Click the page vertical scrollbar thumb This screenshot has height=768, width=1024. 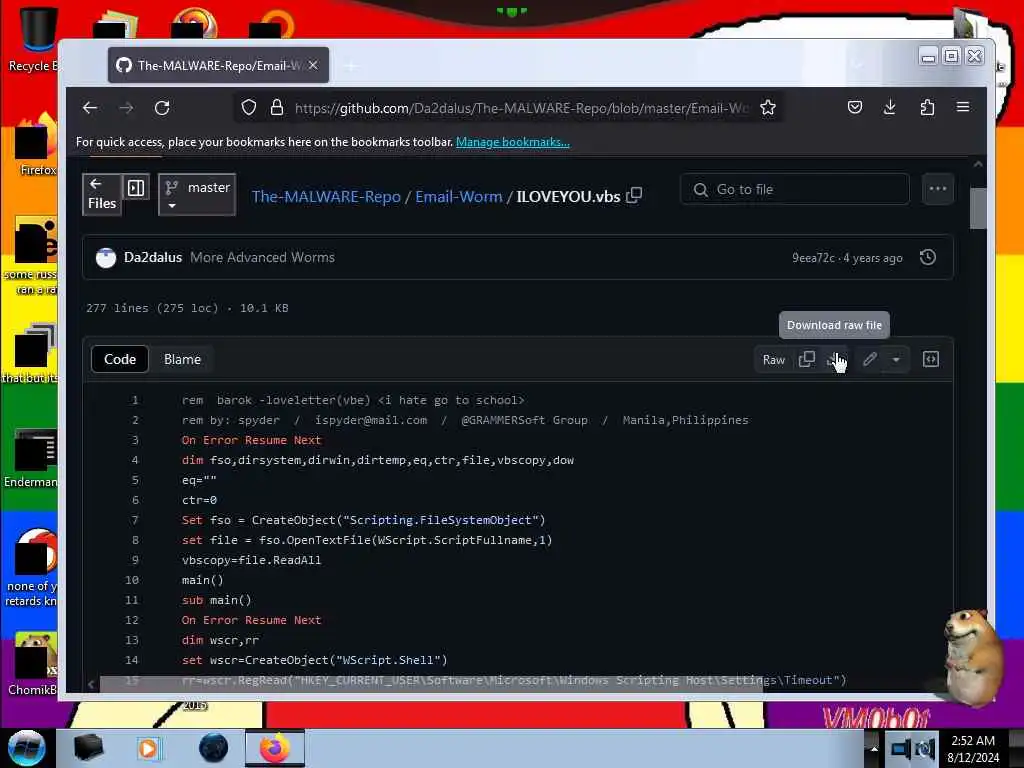pos(978,208)
